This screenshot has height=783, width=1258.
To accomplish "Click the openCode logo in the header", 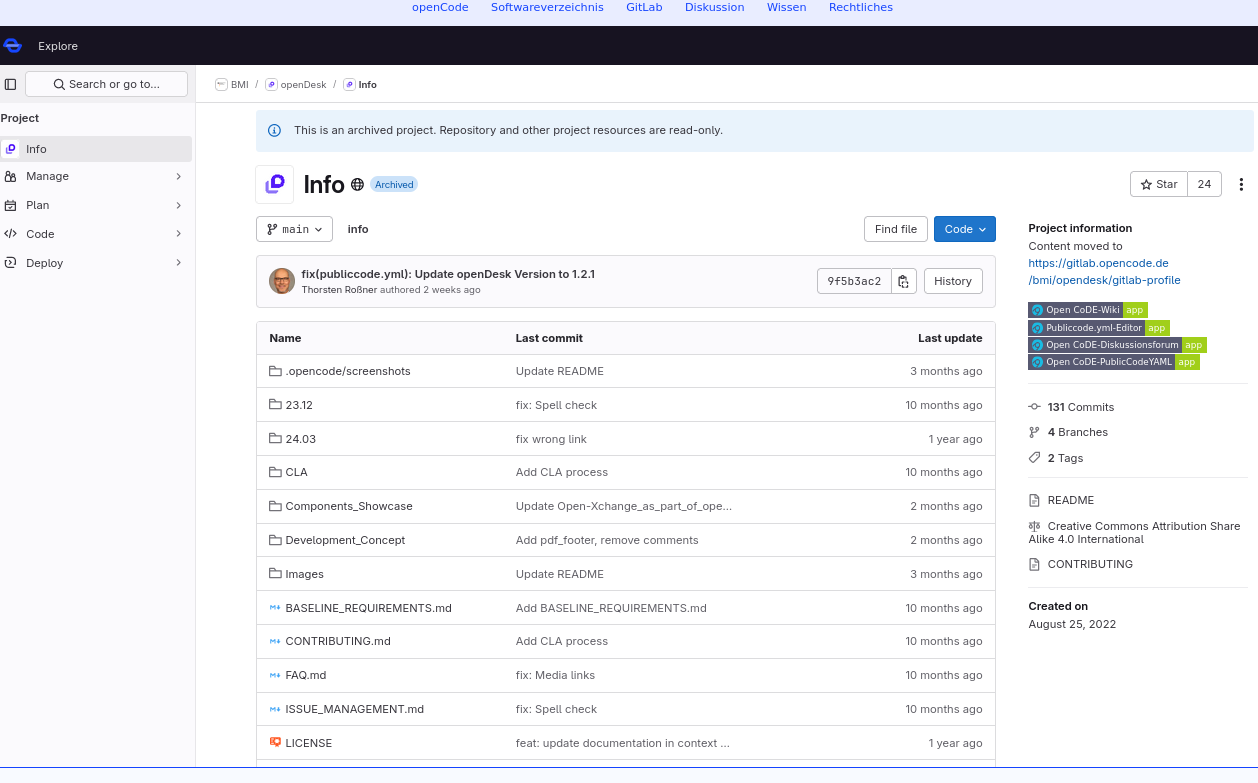I will tap(12, 46).
